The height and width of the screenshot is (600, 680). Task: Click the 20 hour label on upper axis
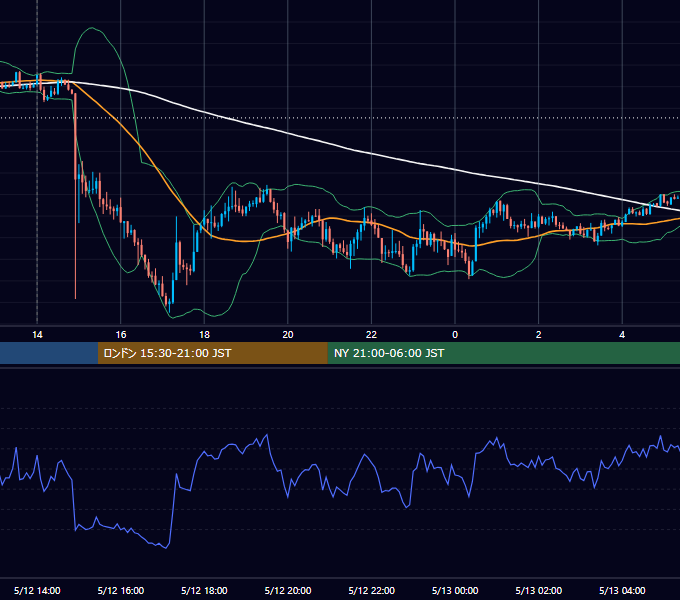click(x=288, y=335)
